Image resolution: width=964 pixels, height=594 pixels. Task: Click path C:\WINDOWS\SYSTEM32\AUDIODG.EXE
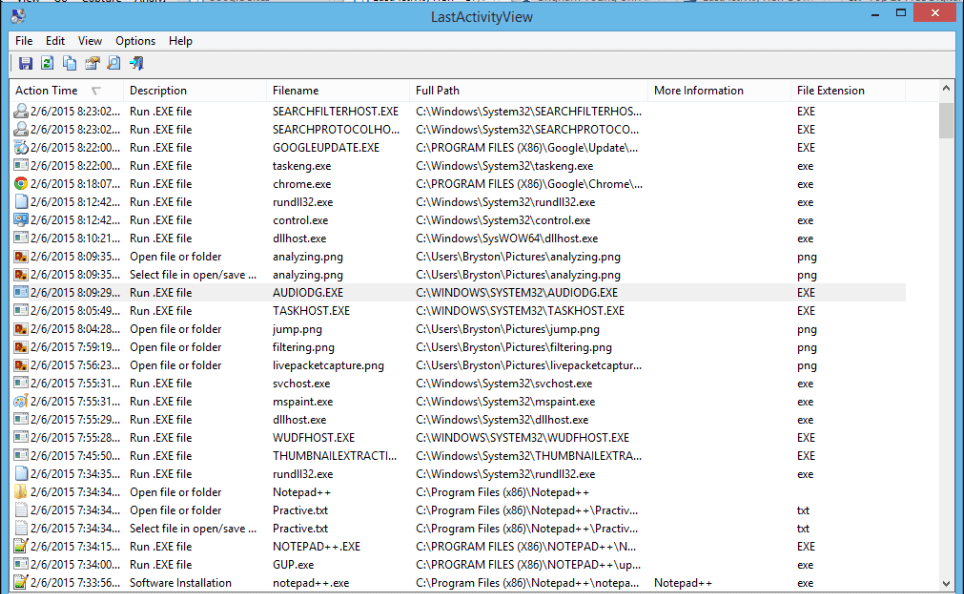click(516, 293)
